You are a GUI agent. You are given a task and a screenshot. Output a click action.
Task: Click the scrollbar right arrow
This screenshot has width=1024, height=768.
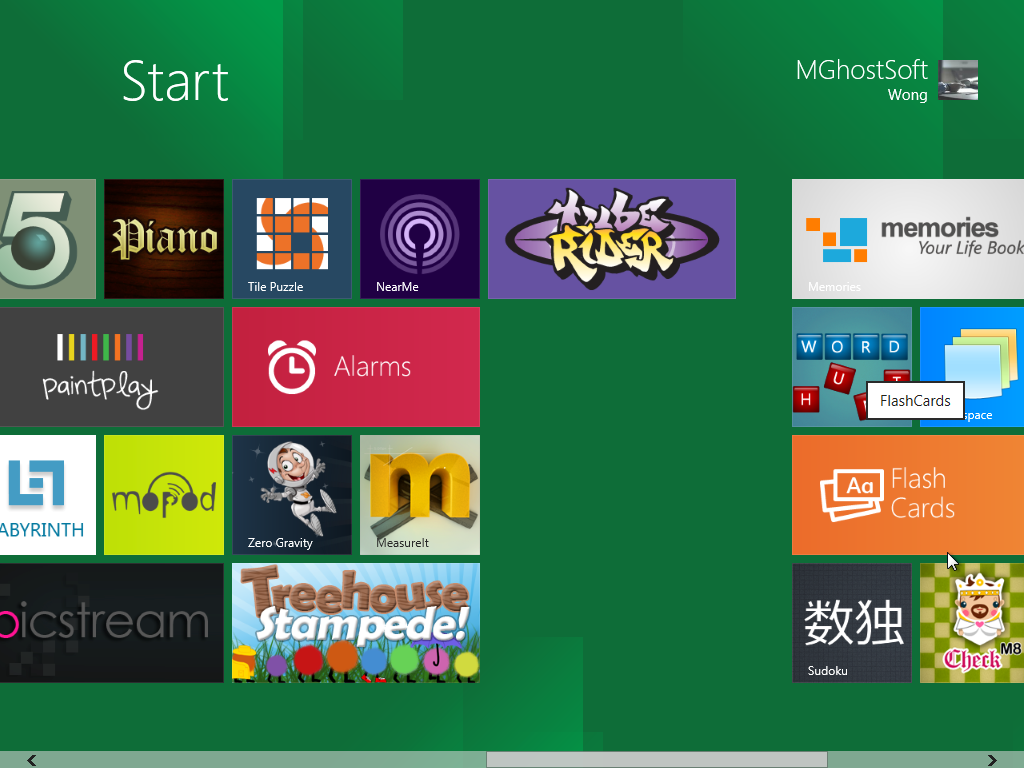pyautogui.click(x=992, y=760)
